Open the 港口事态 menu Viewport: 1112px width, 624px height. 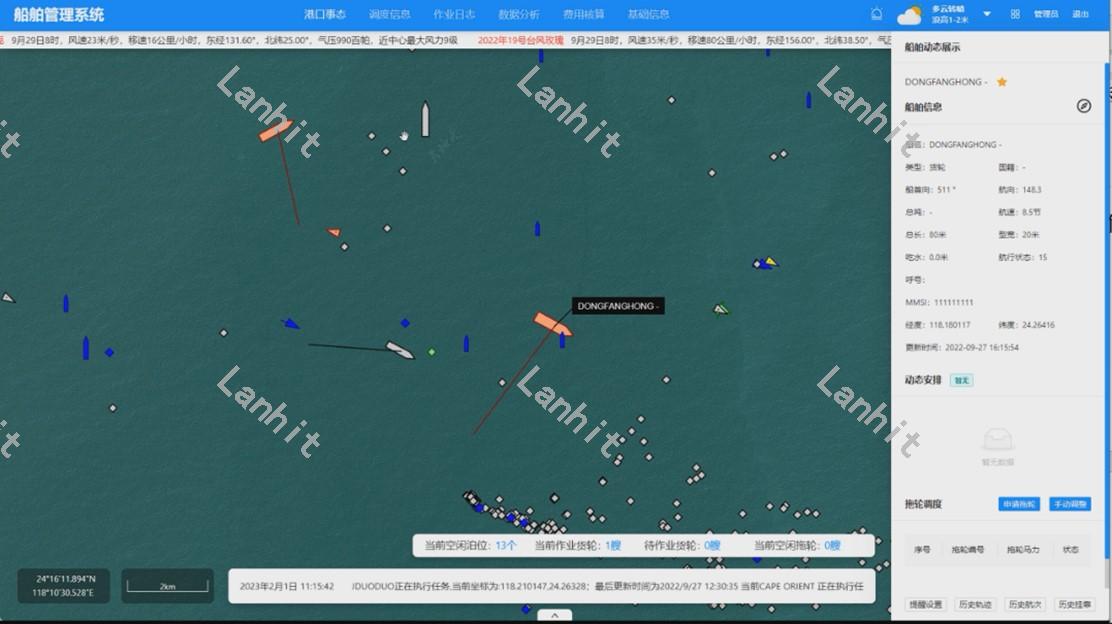[325, 14]
